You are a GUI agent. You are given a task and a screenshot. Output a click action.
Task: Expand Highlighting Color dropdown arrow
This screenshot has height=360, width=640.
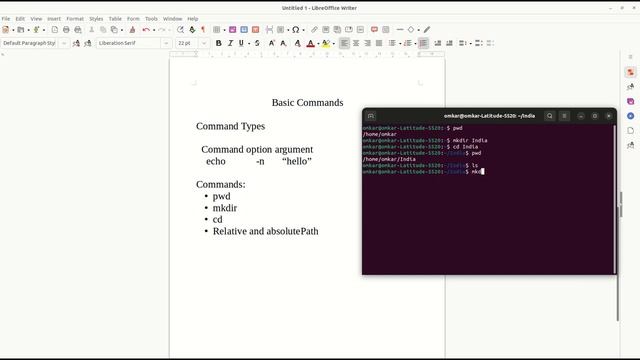tap(333, 44)
